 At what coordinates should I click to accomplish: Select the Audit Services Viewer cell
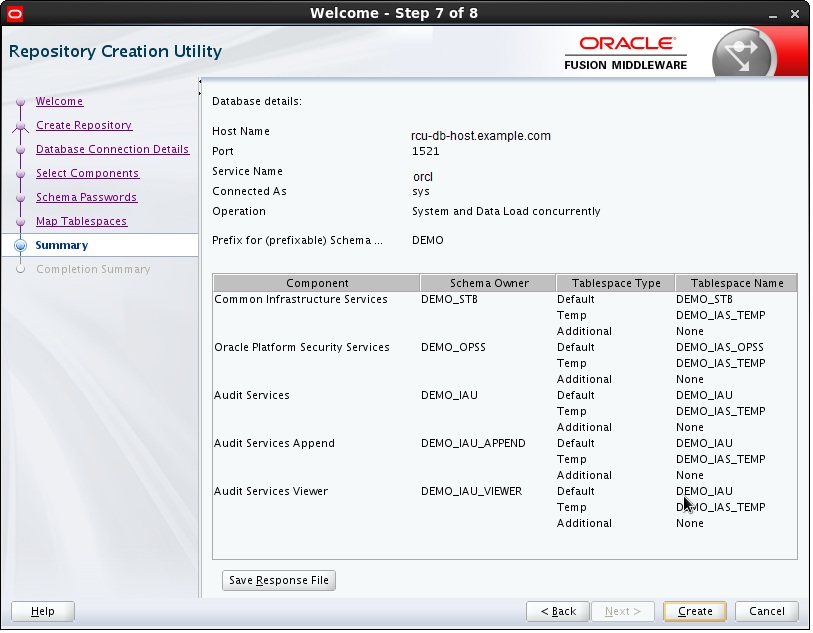pos(271,491)
